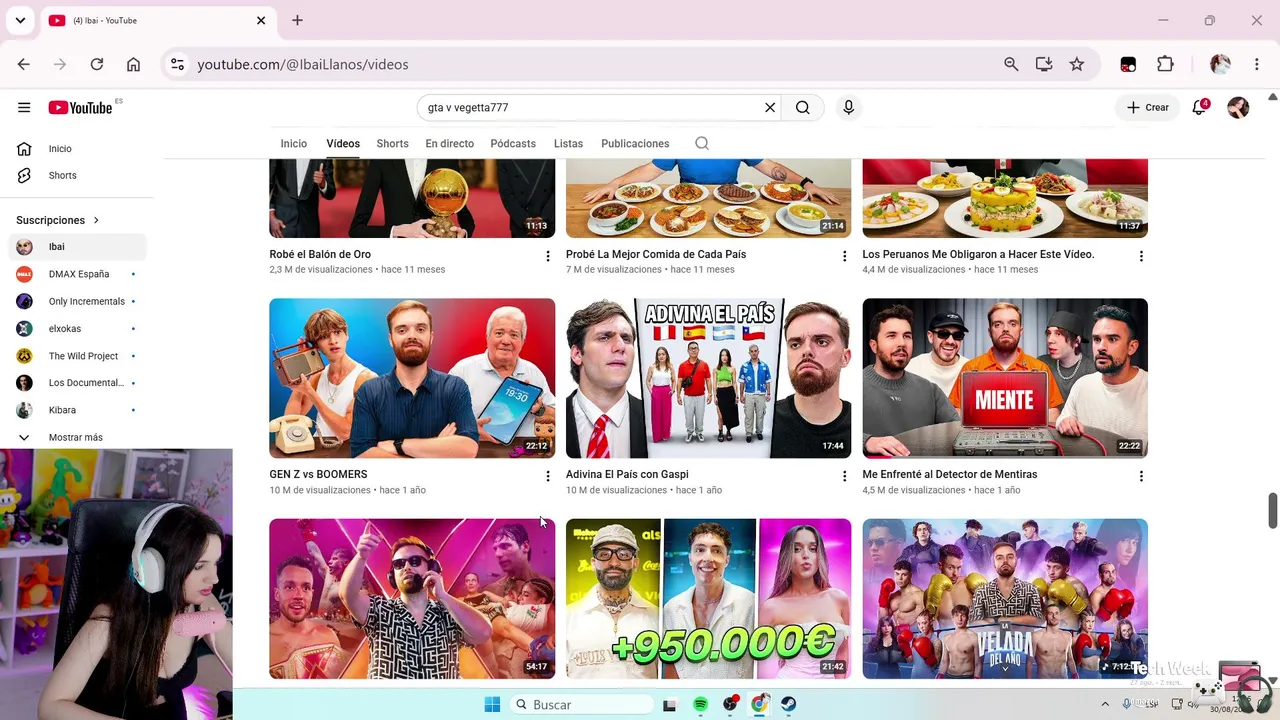Open more options for Me Enfrenté al Detector de Mentiras
The height and width of the screenshot is (720, 1280).
(1141, 476)
